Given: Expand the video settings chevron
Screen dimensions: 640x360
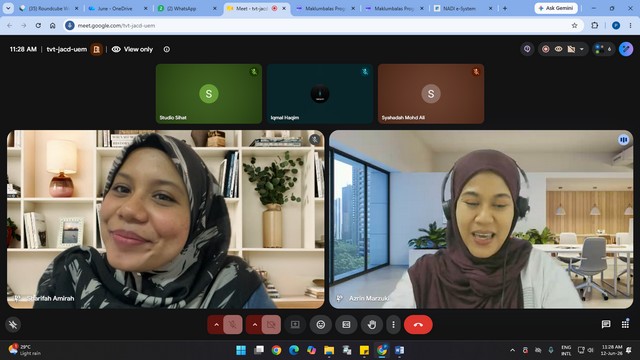Looking at the screenshot, I should (x=255, y=324).
